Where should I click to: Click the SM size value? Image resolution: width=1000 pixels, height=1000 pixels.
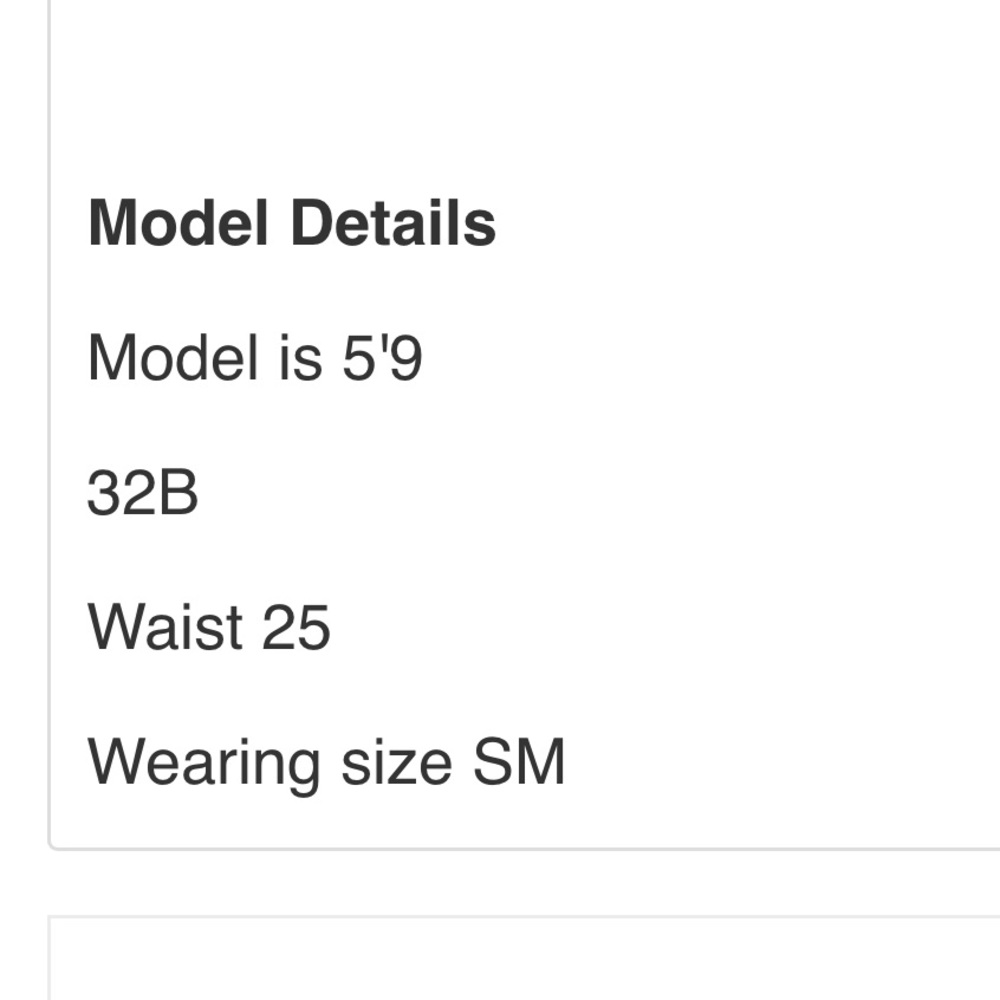click(x=519, y=761)
